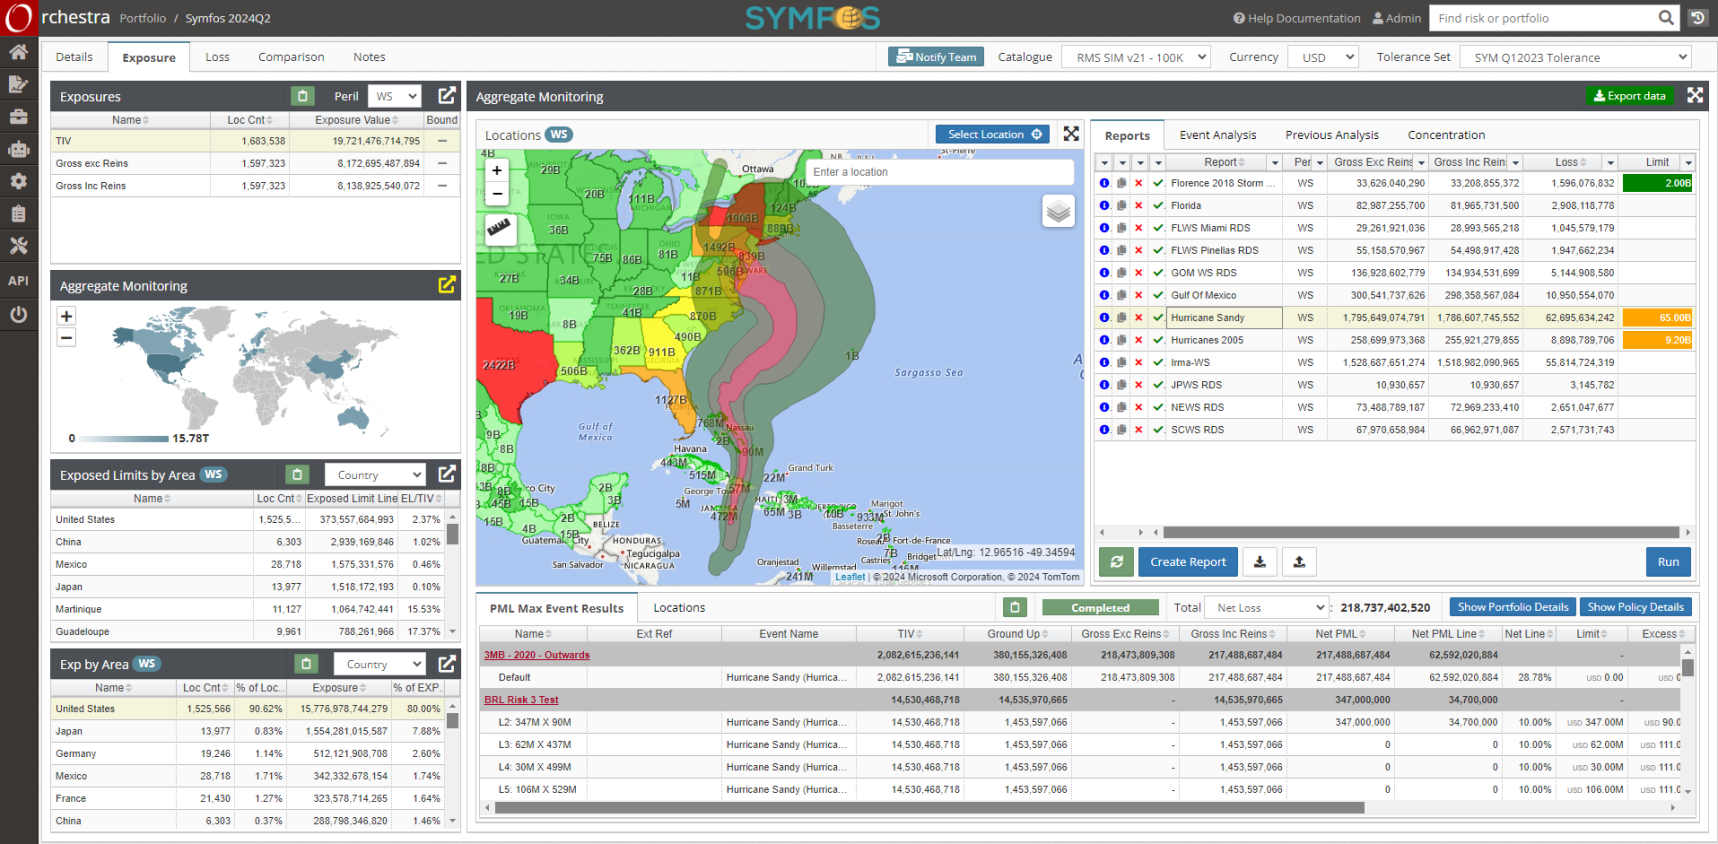This screenshot has width=1718, height=844.
Task: Open the Report column filter arrow
Action: coord(1274,162)
